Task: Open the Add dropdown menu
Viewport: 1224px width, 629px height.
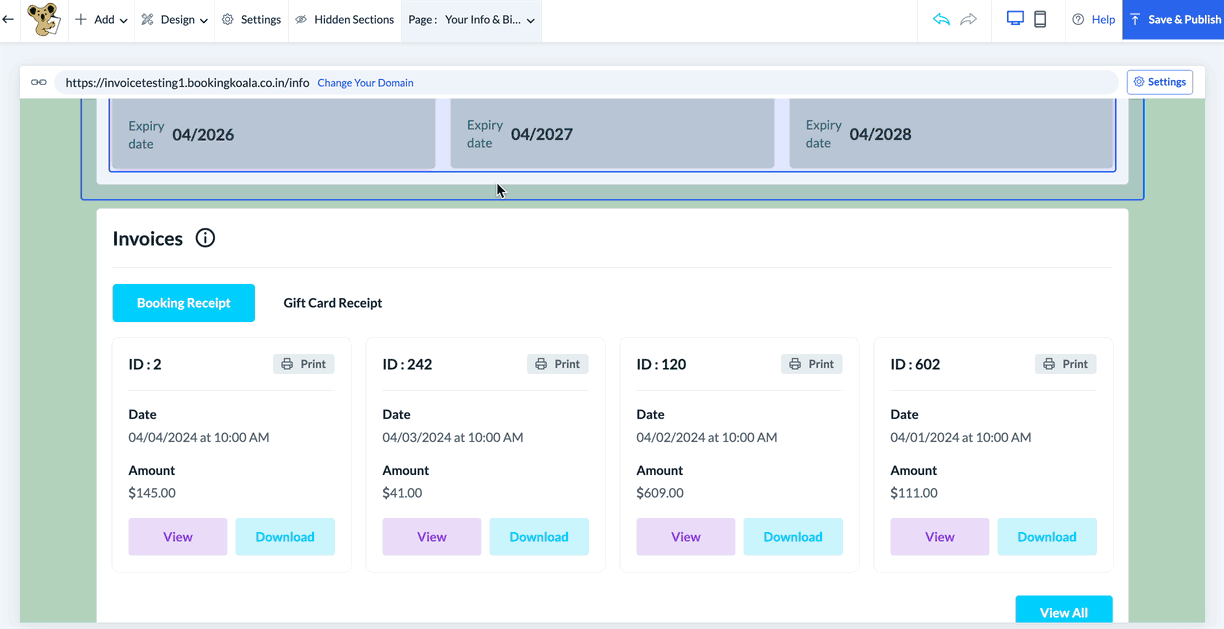Action: click(101, 20)
